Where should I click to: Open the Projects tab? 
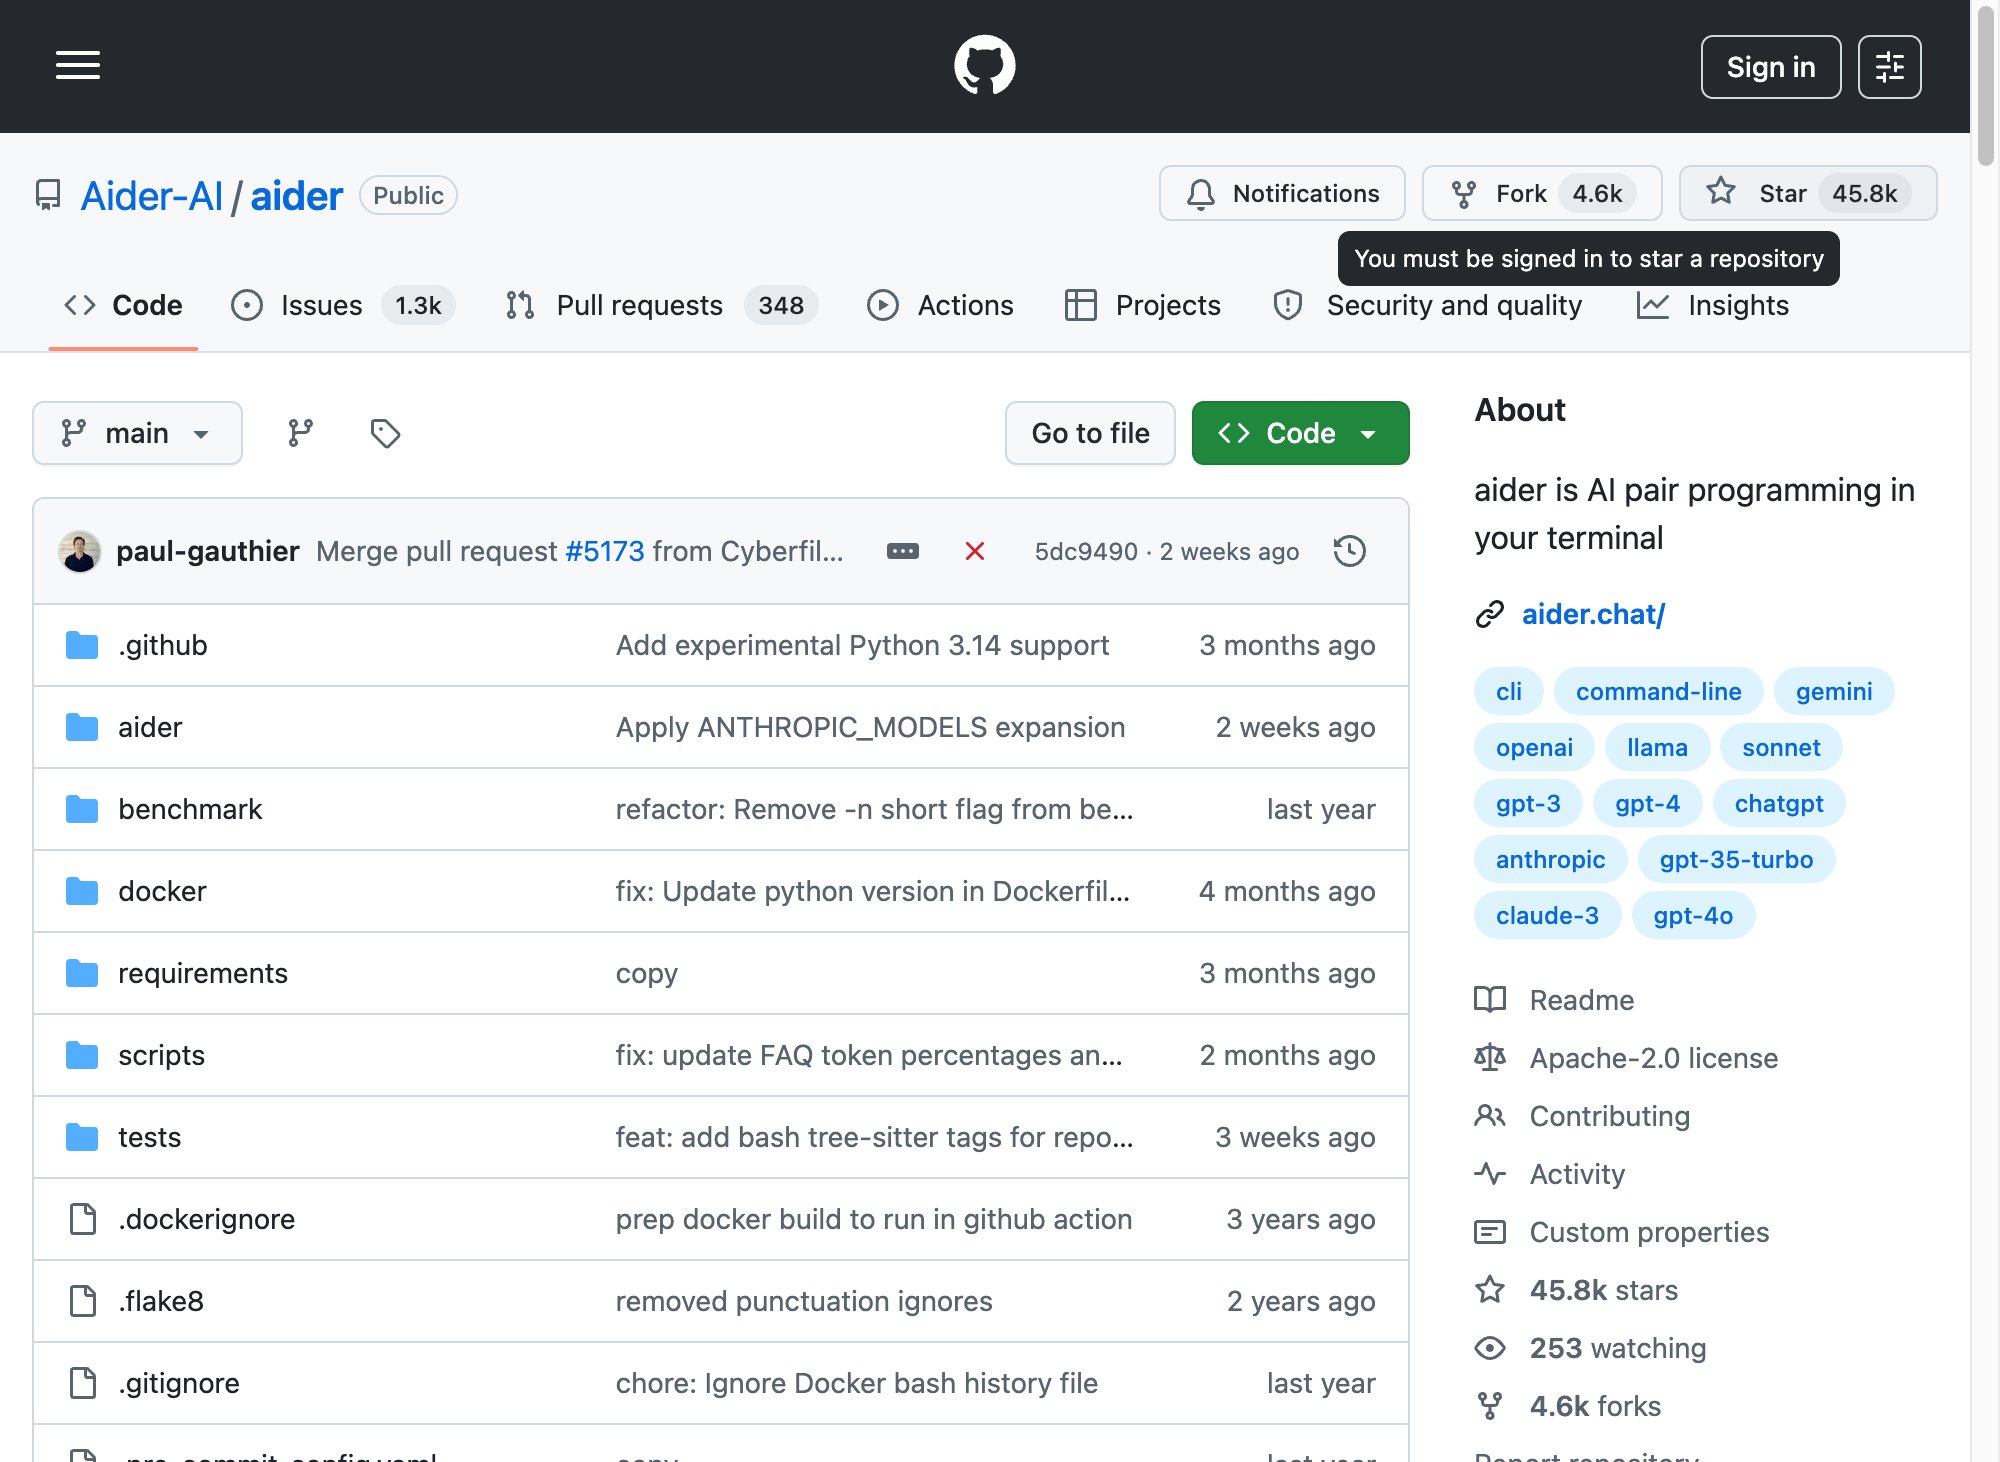pyautogui.click(x=1143, y=305)
